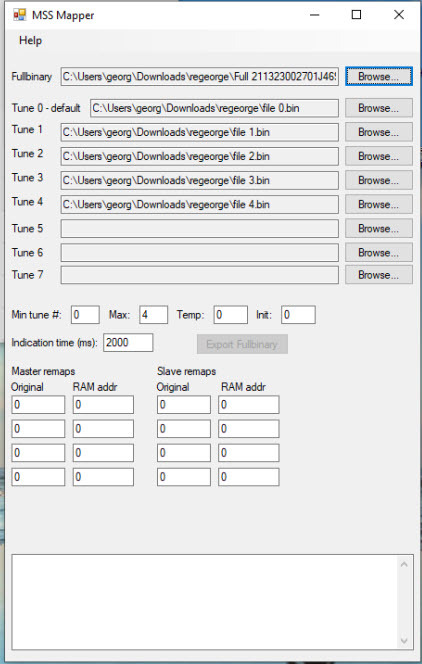Select the Tune 1 file path field
The width and height of the screenshot is (422, 664).
[199, 132]
